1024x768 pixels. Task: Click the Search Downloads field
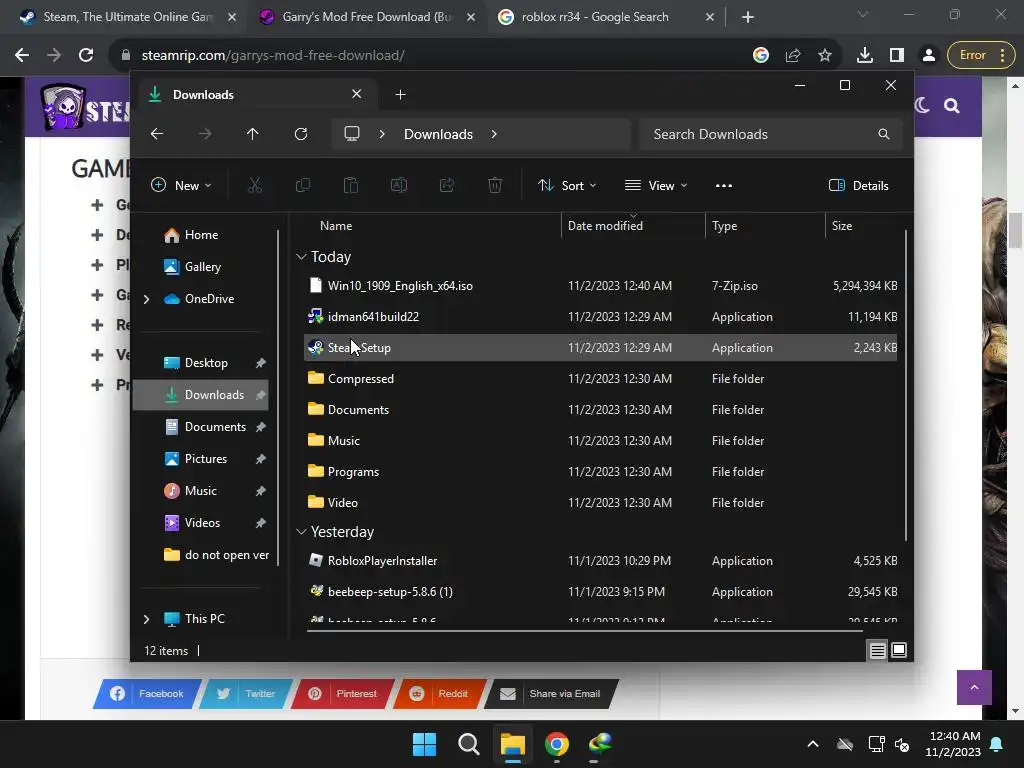point(771,134)
